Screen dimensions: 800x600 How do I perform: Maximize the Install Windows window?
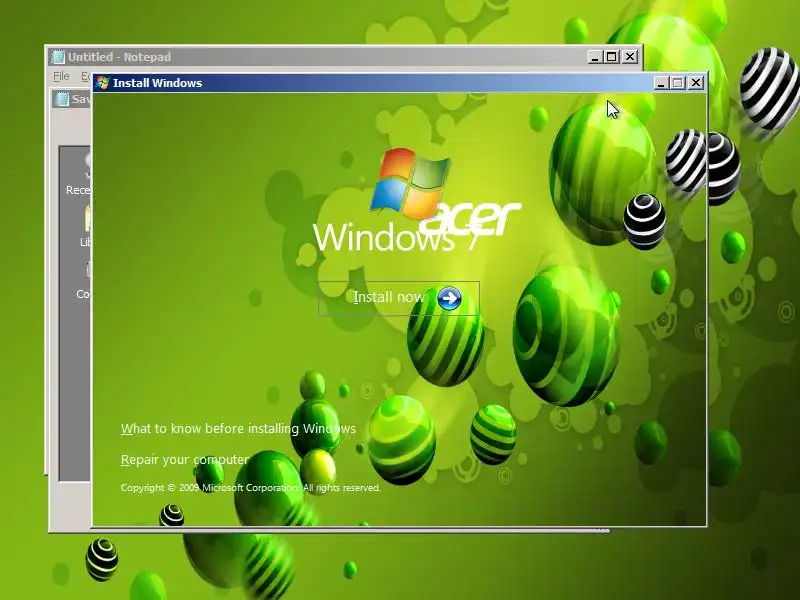(x=678, y=83)
